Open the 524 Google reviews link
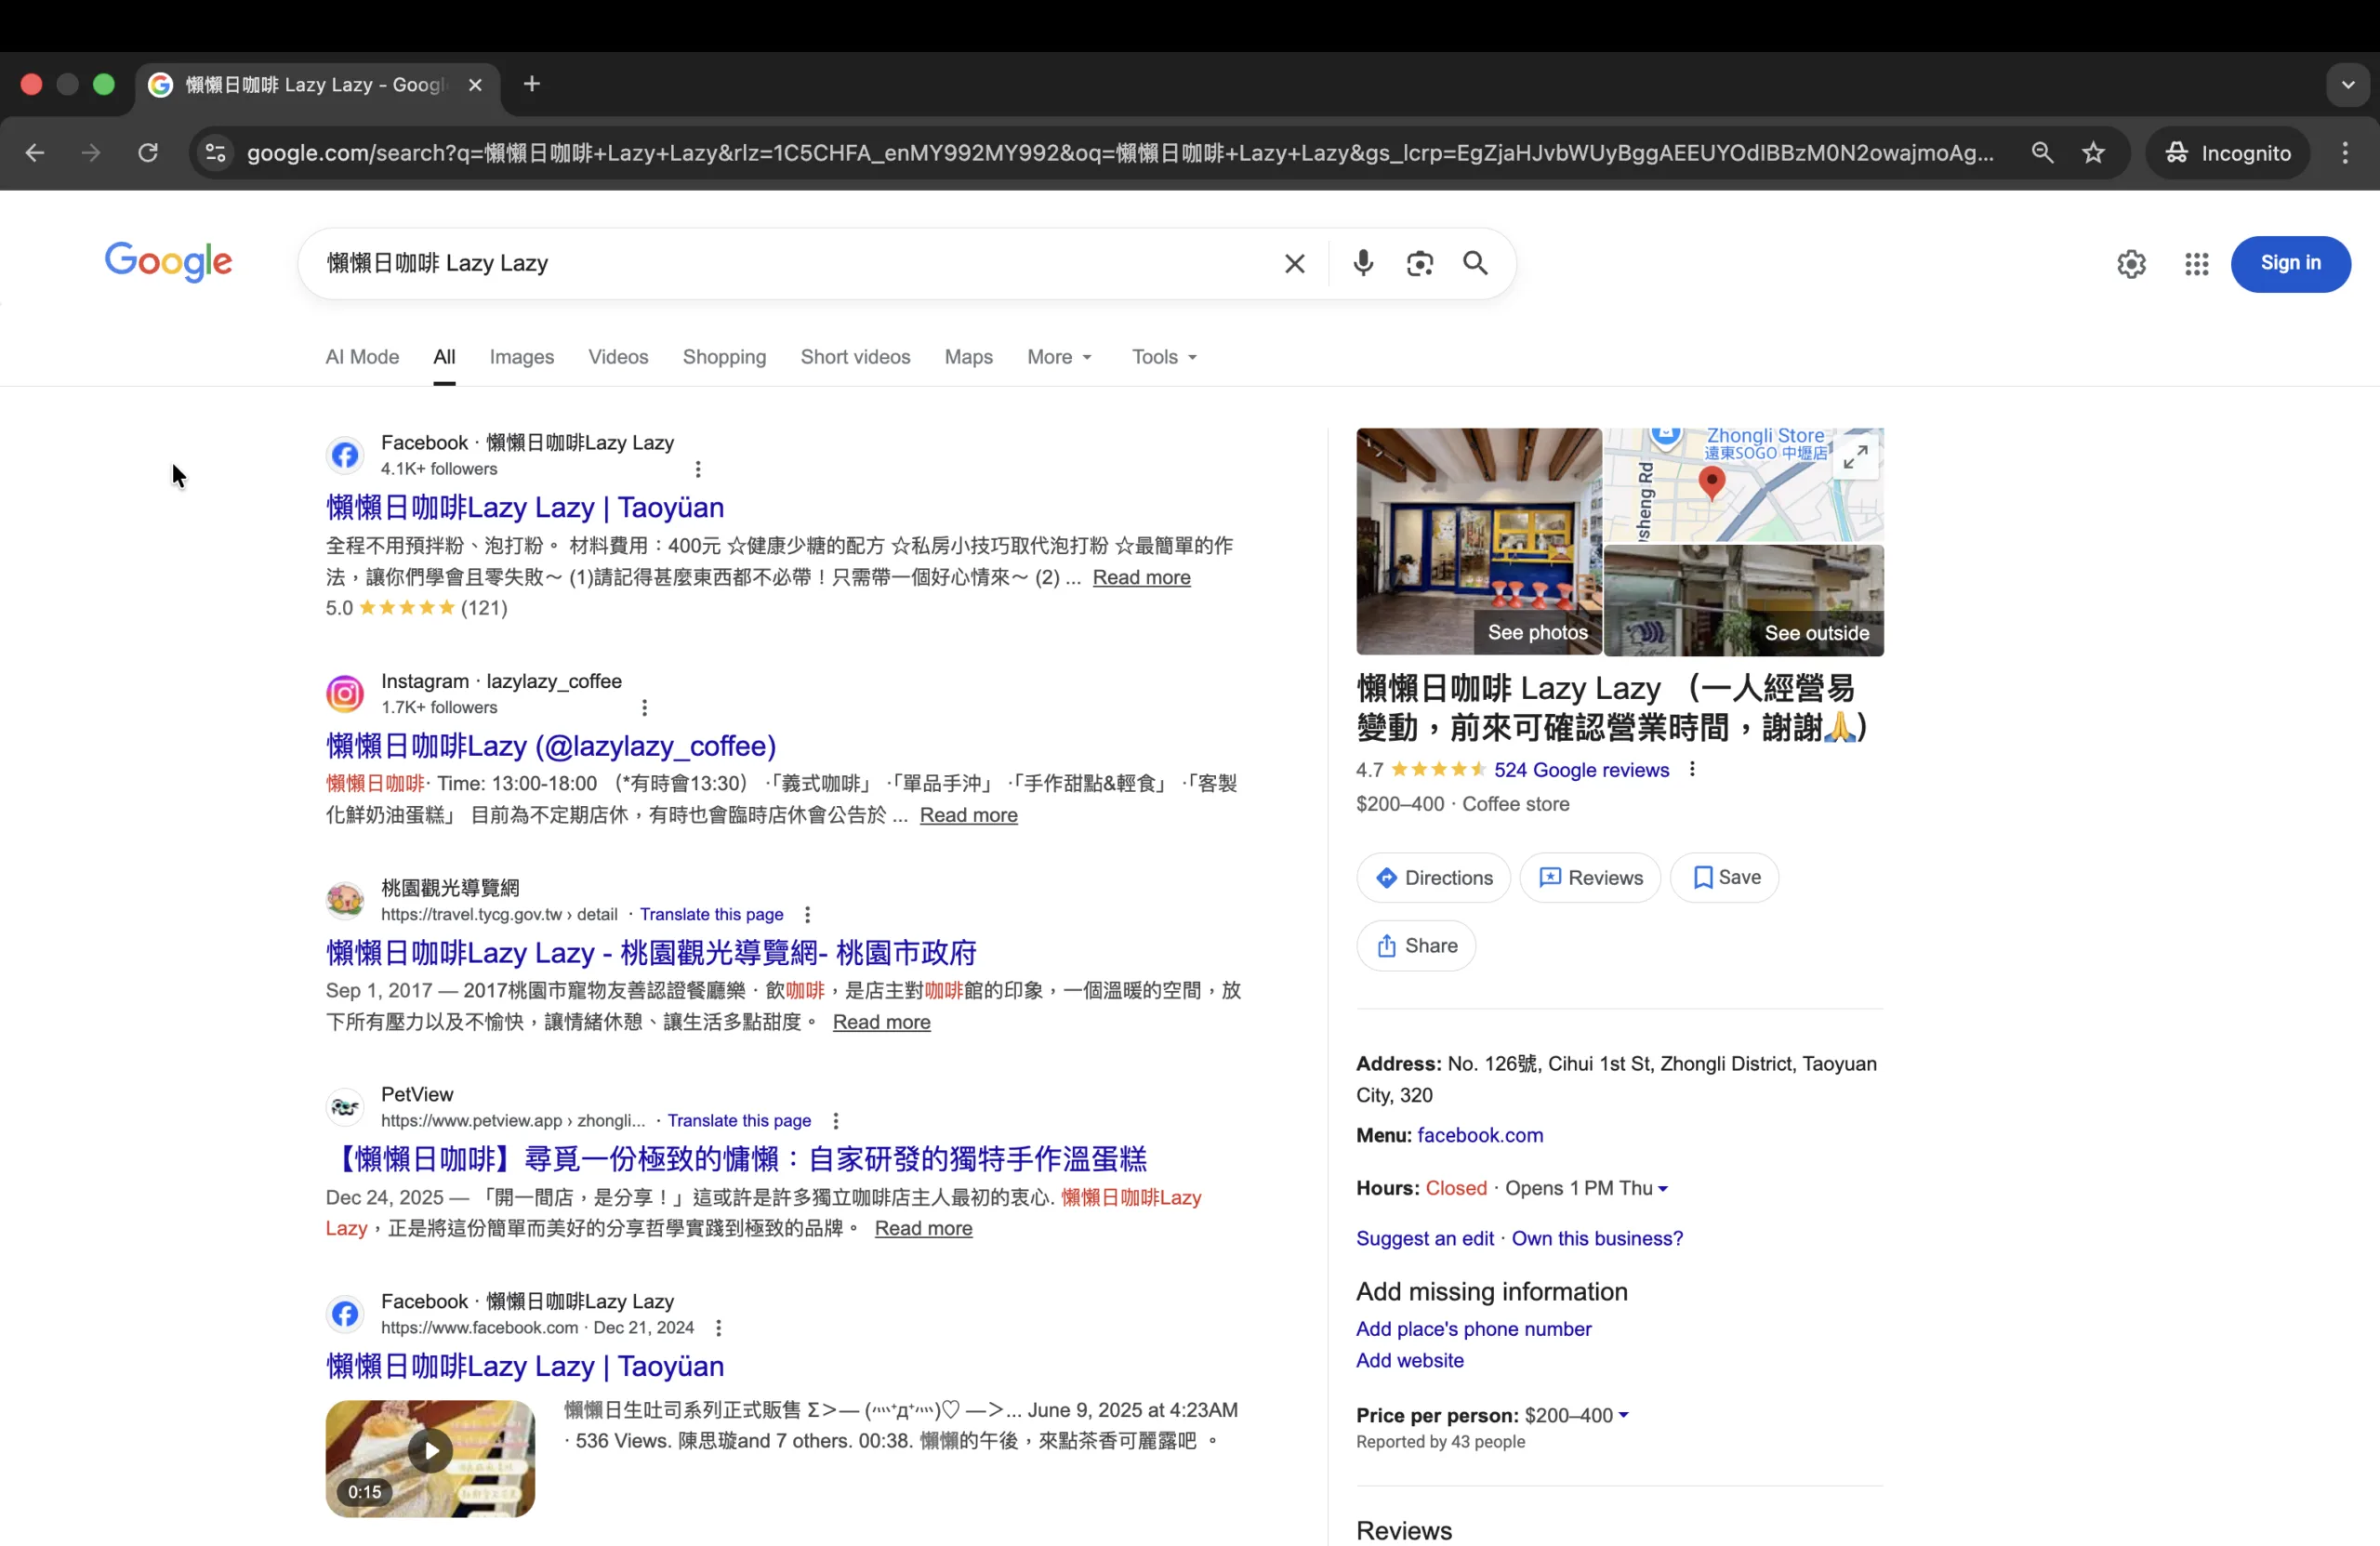This screenshot has height=1546, width=2380. 1581,770
